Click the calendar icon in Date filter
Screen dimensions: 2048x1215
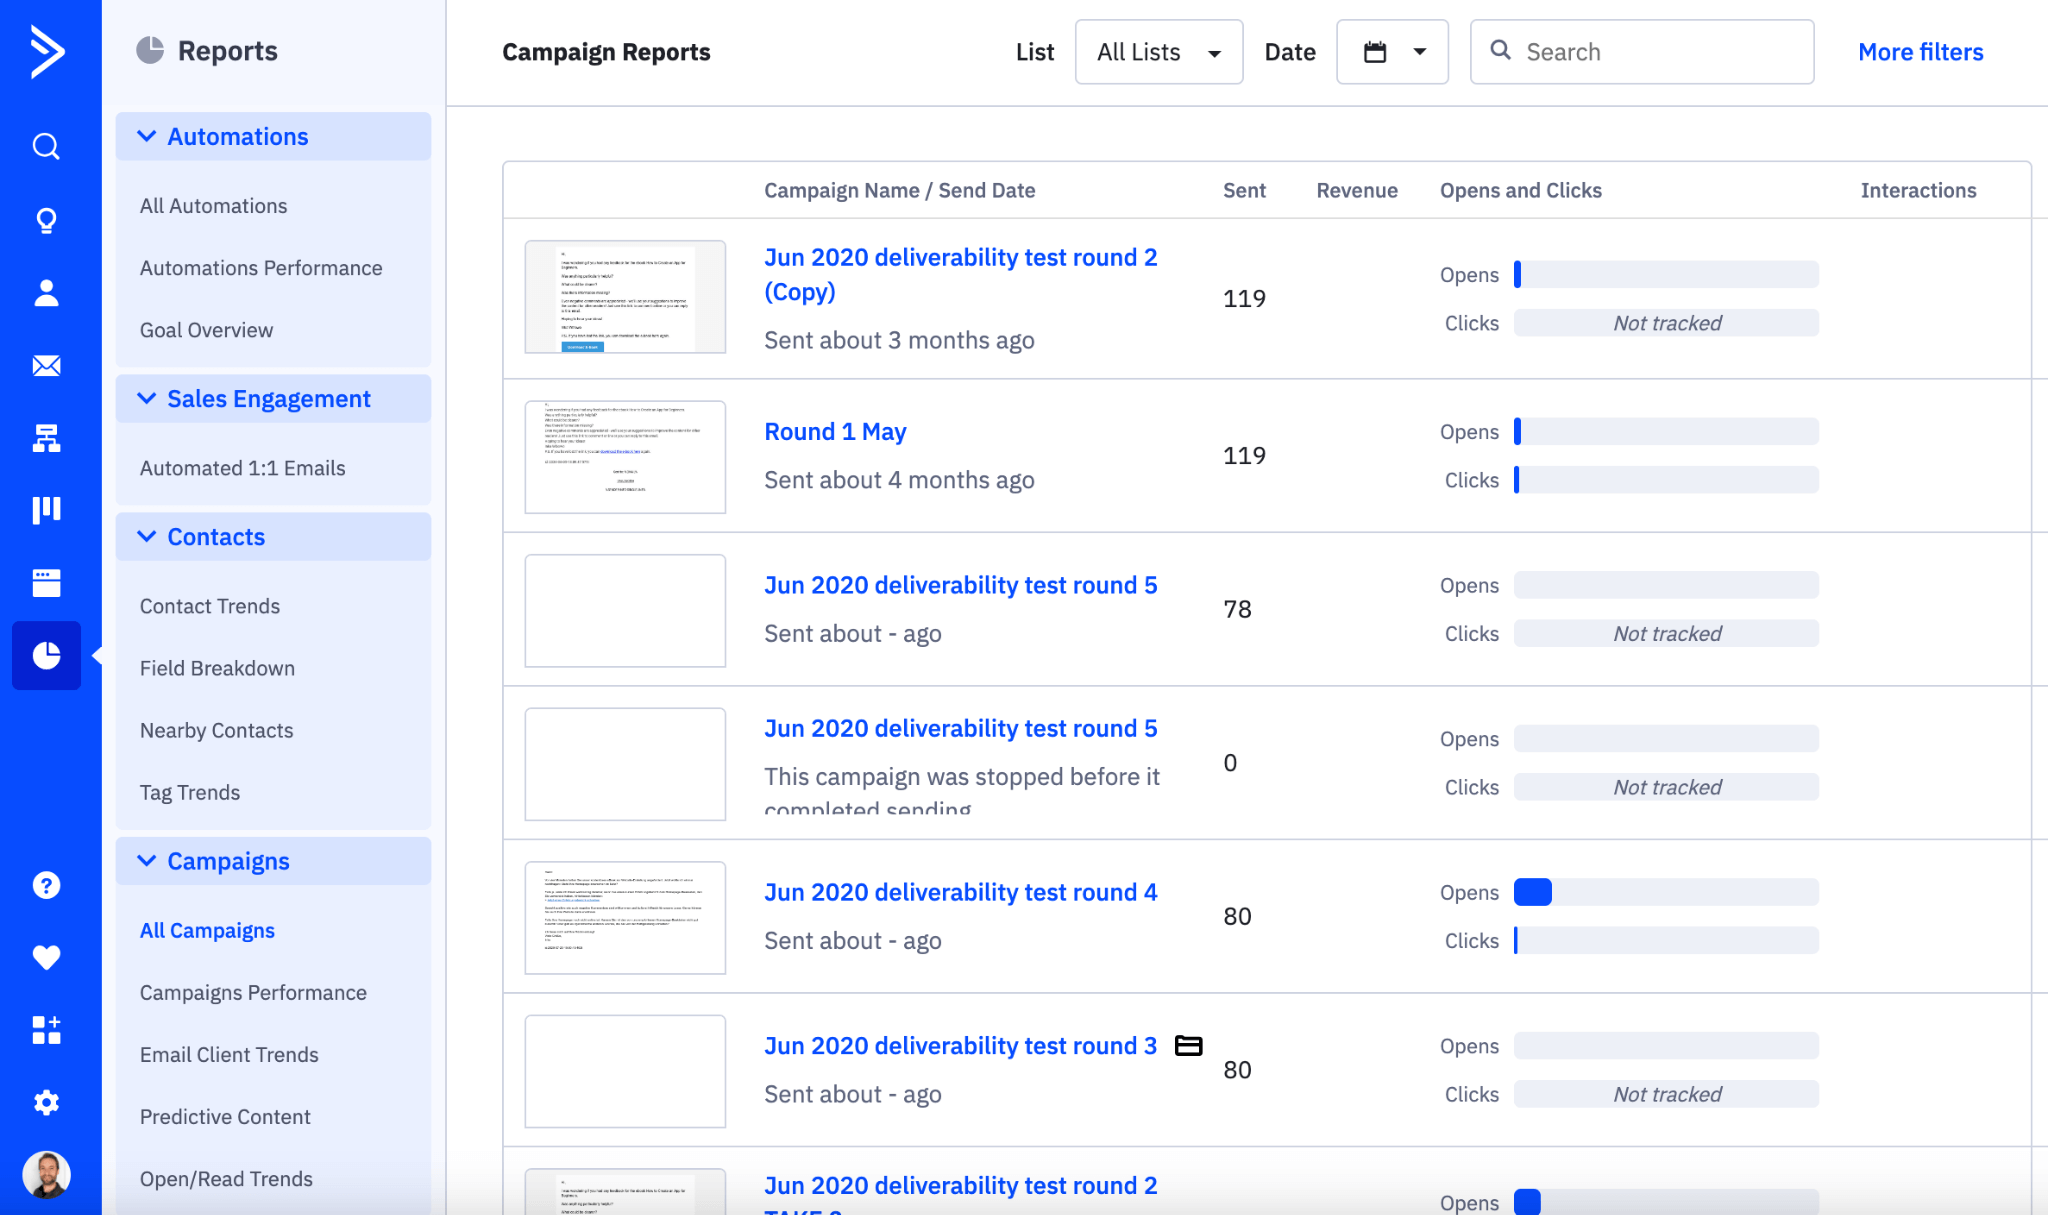pos(1375,52)
